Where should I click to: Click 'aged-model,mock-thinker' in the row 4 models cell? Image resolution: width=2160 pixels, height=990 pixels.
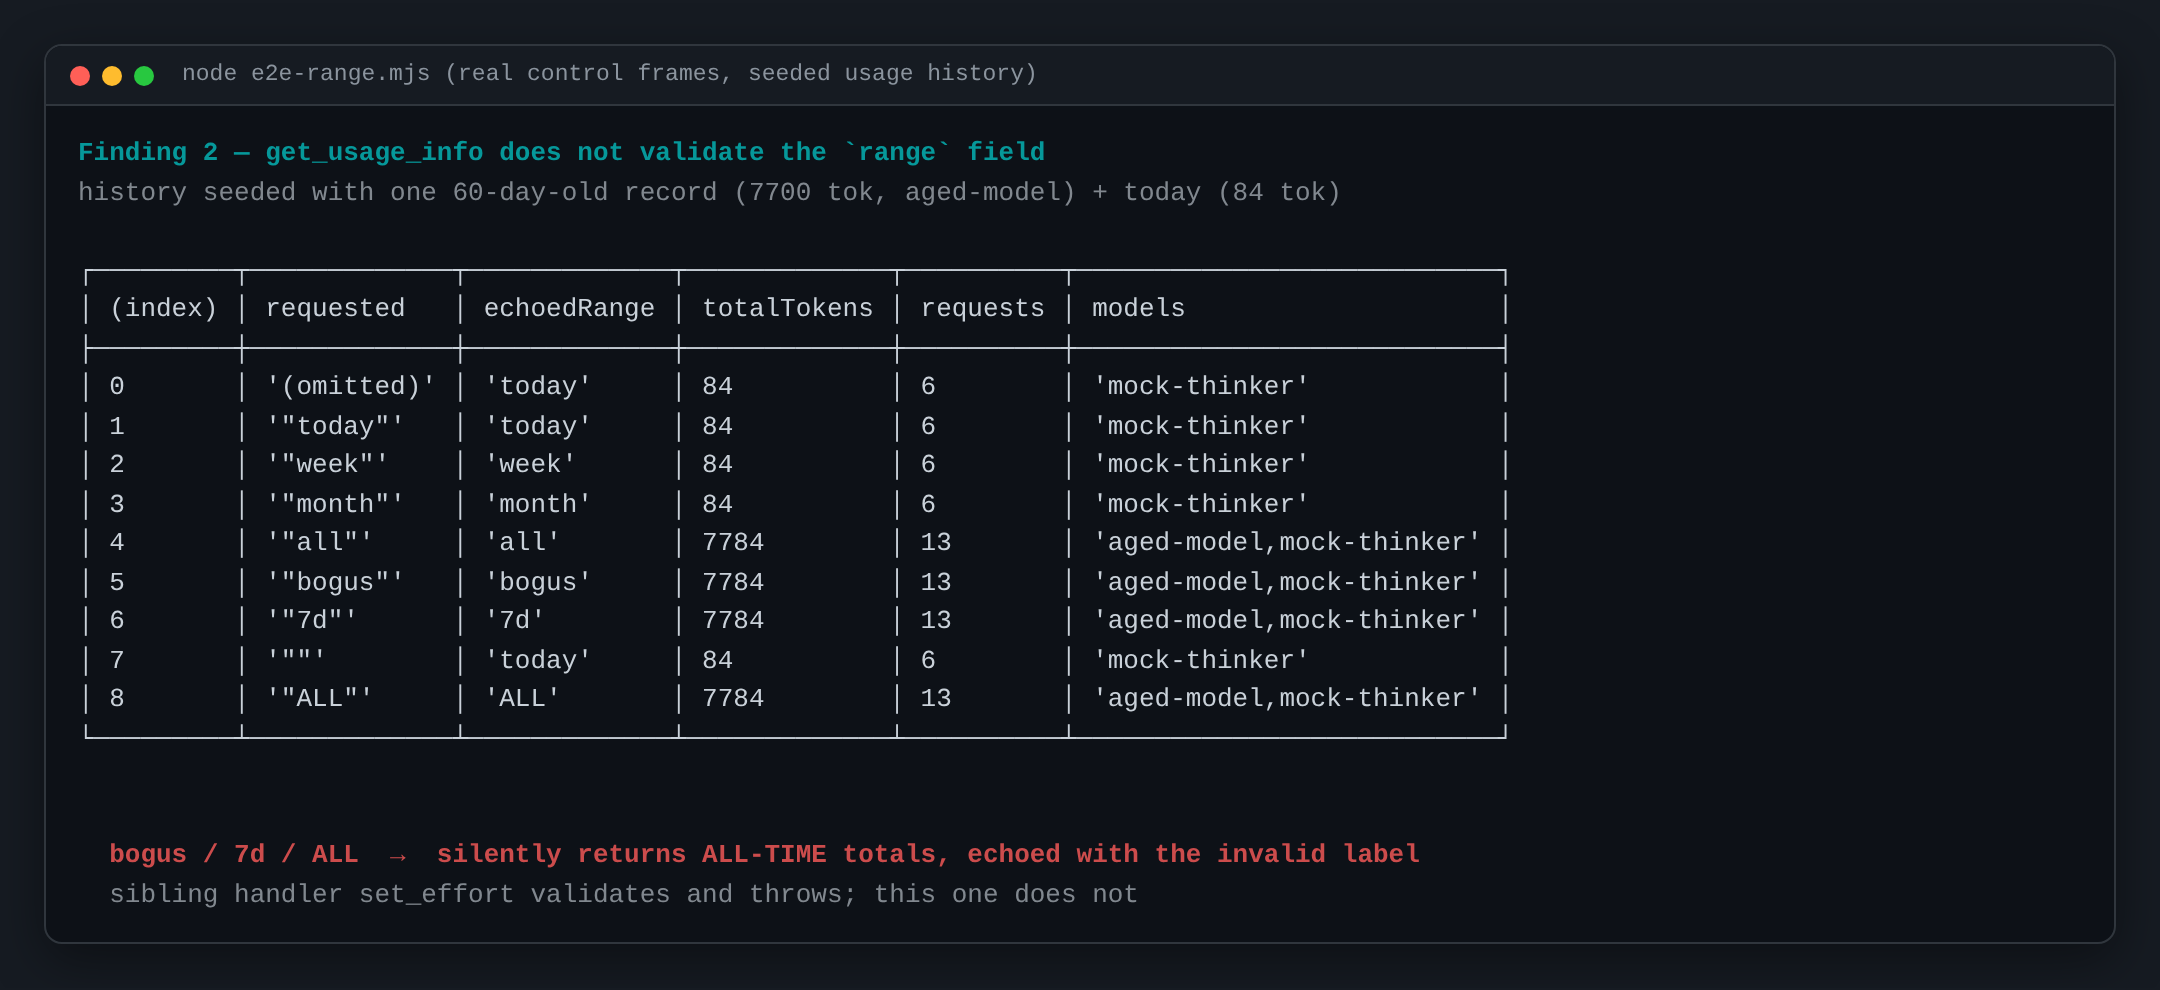point(1287,542)
